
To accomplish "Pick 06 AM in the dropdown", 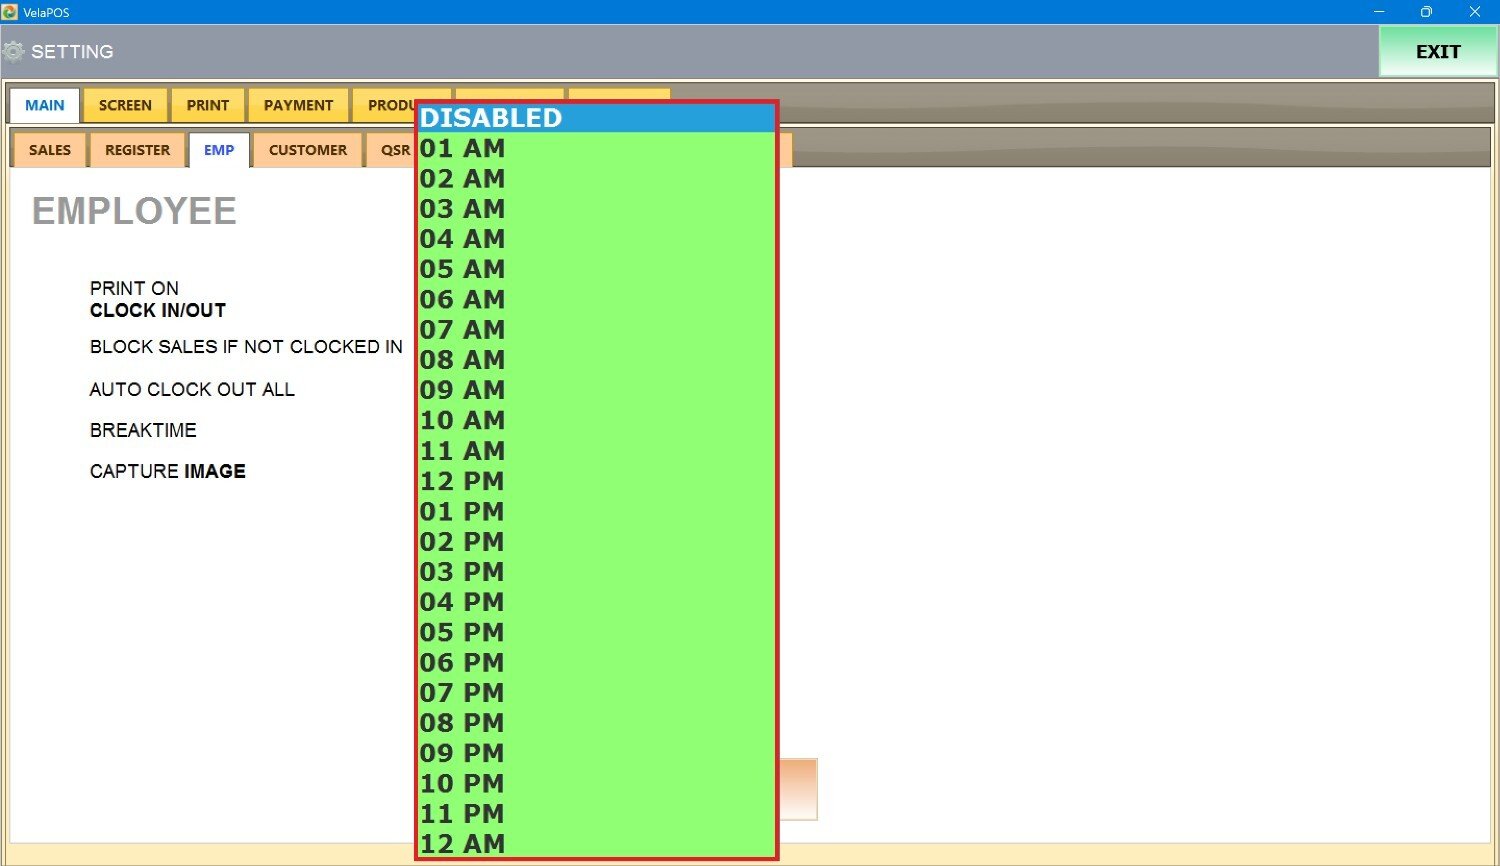I will coord(596,299).
